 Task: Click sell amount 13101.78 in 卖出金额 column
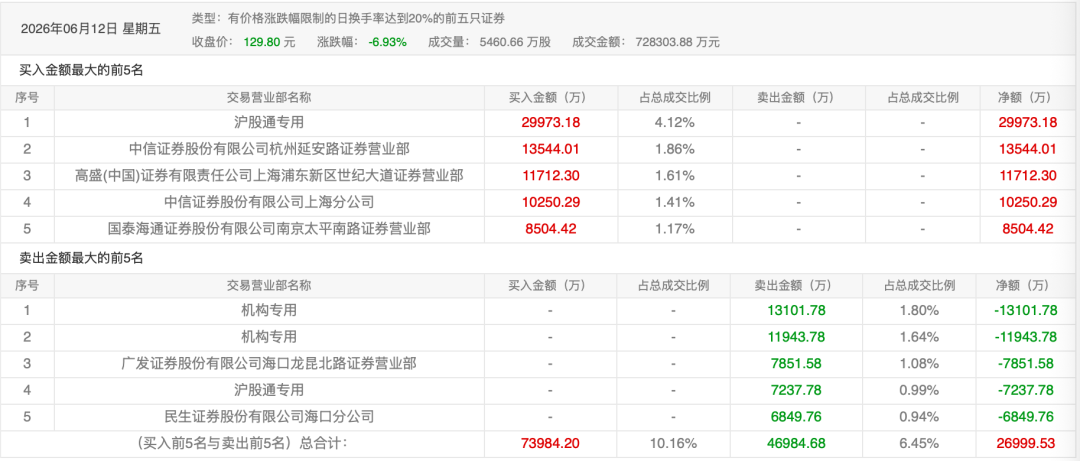[796, 310]
